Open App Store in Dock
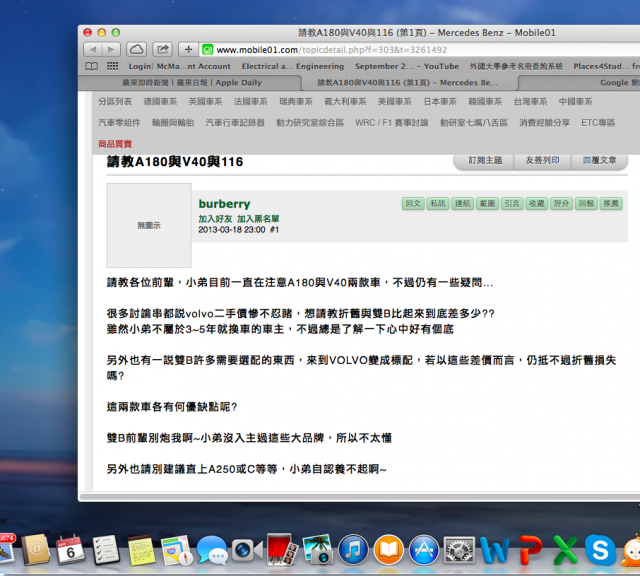Image resolution: width=640 pixels, height=576 pixels. [x=424, y=549]
